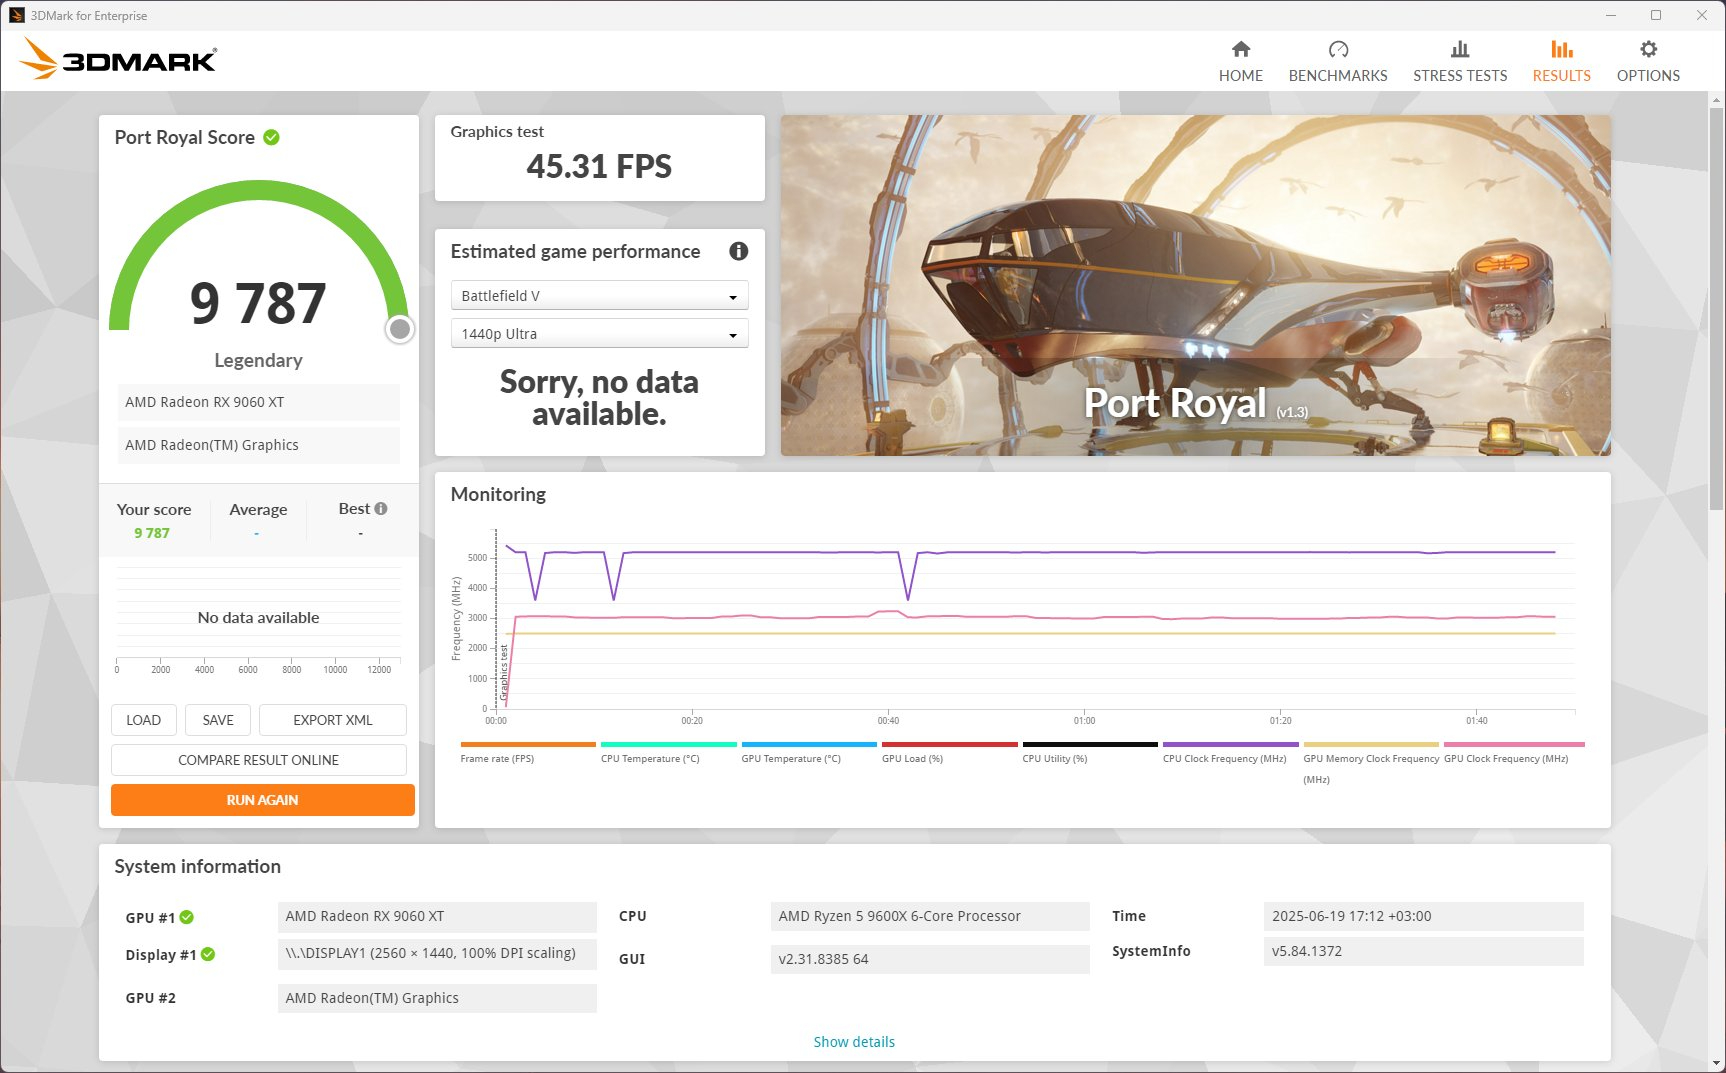Click the SystemInfo version v5.84.1372
The height and width of the screenshot is (1073, 1726).
(1423, 951)
